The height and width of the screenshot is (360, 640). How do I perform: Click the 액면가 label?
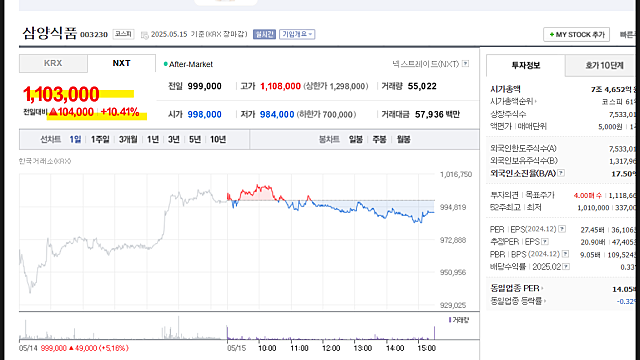(501, 127)
